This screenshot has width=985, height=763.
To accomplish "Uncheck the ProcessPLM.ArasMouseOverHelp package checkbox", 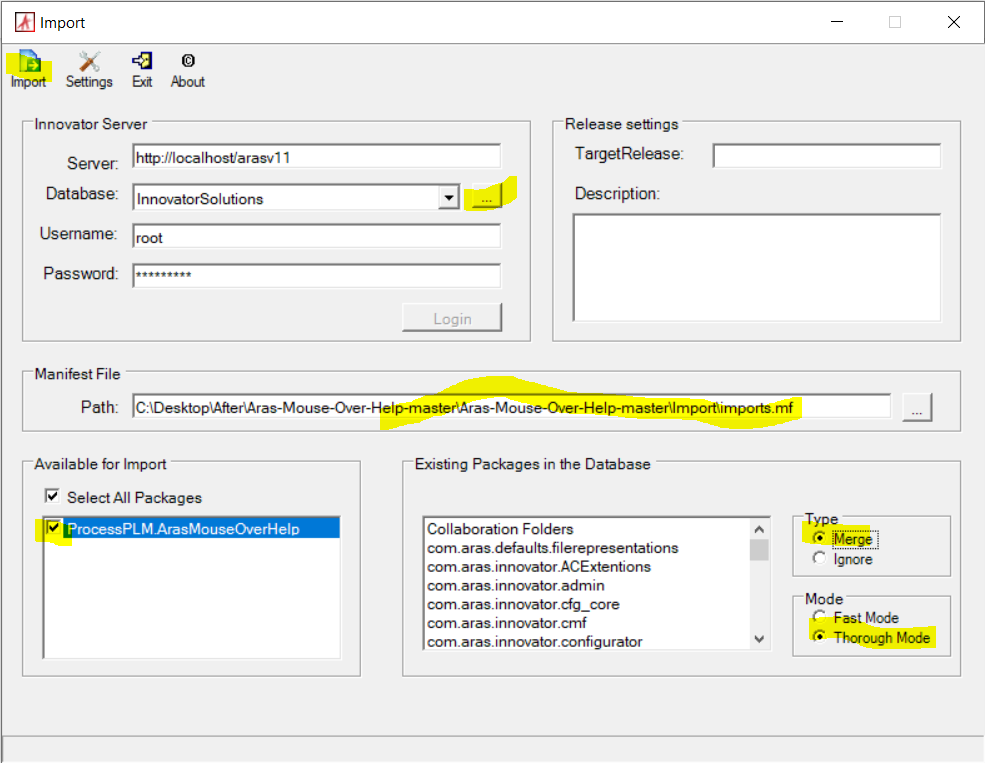I will (53, 529).
